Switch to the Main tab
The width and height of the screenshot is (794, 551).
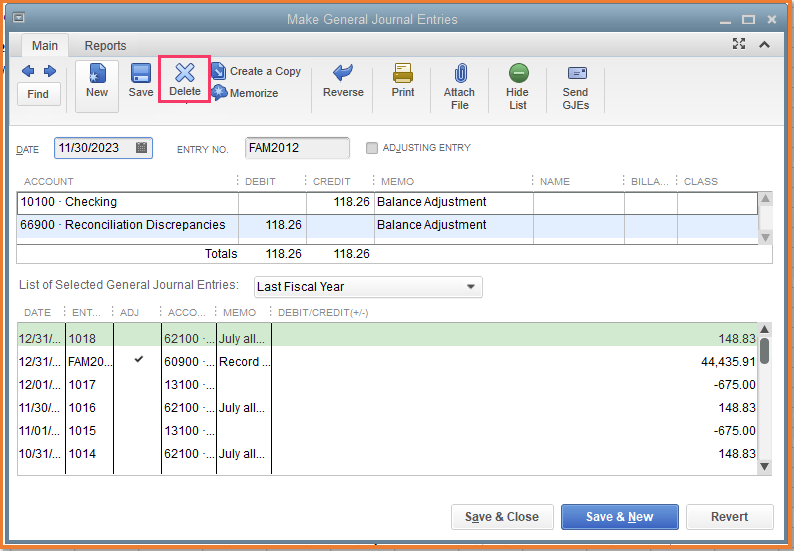coord(45,46)
